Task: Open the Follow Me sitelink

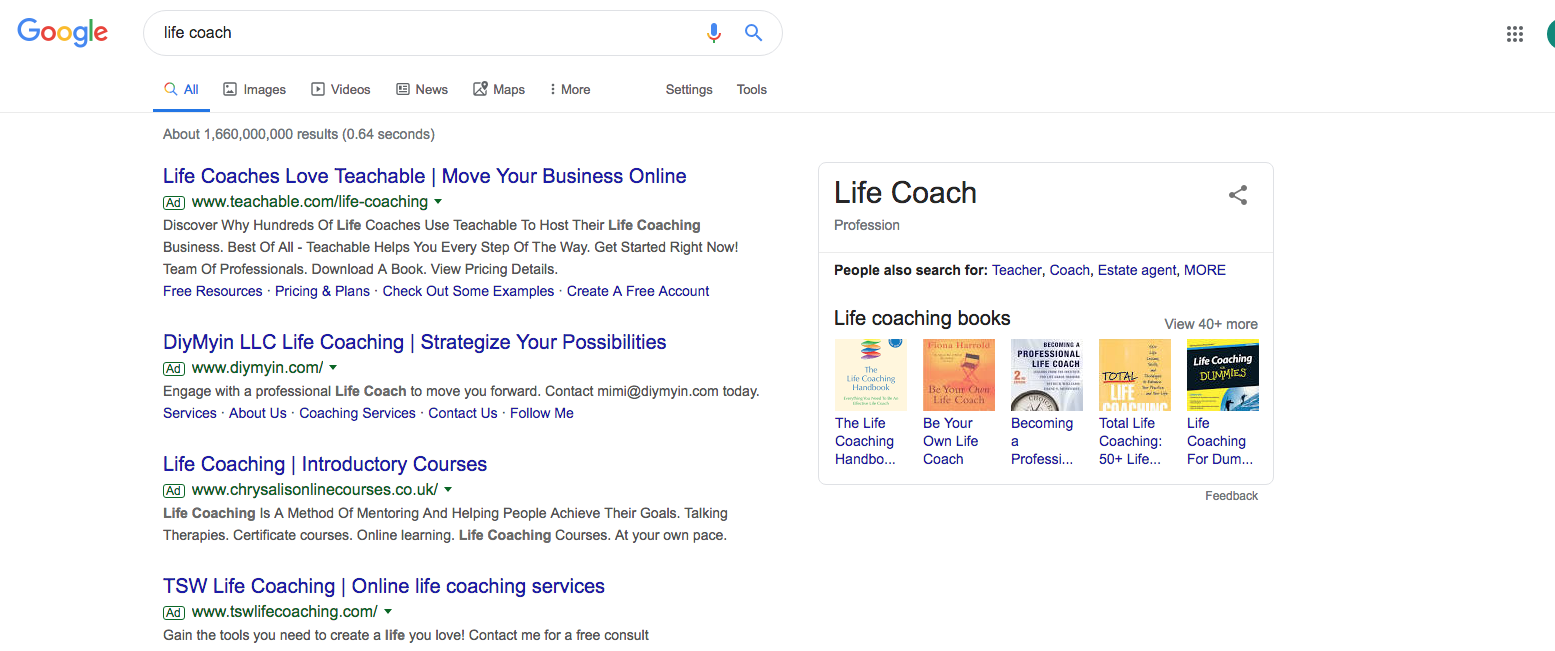Action: pos(542,413)
